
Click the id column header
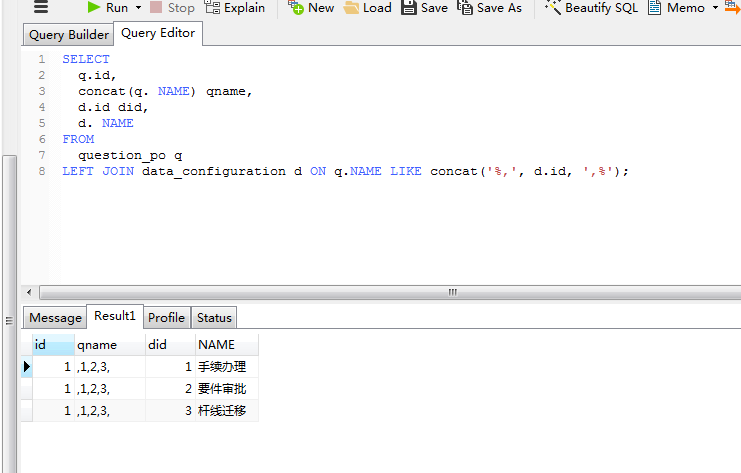[53, 344]
